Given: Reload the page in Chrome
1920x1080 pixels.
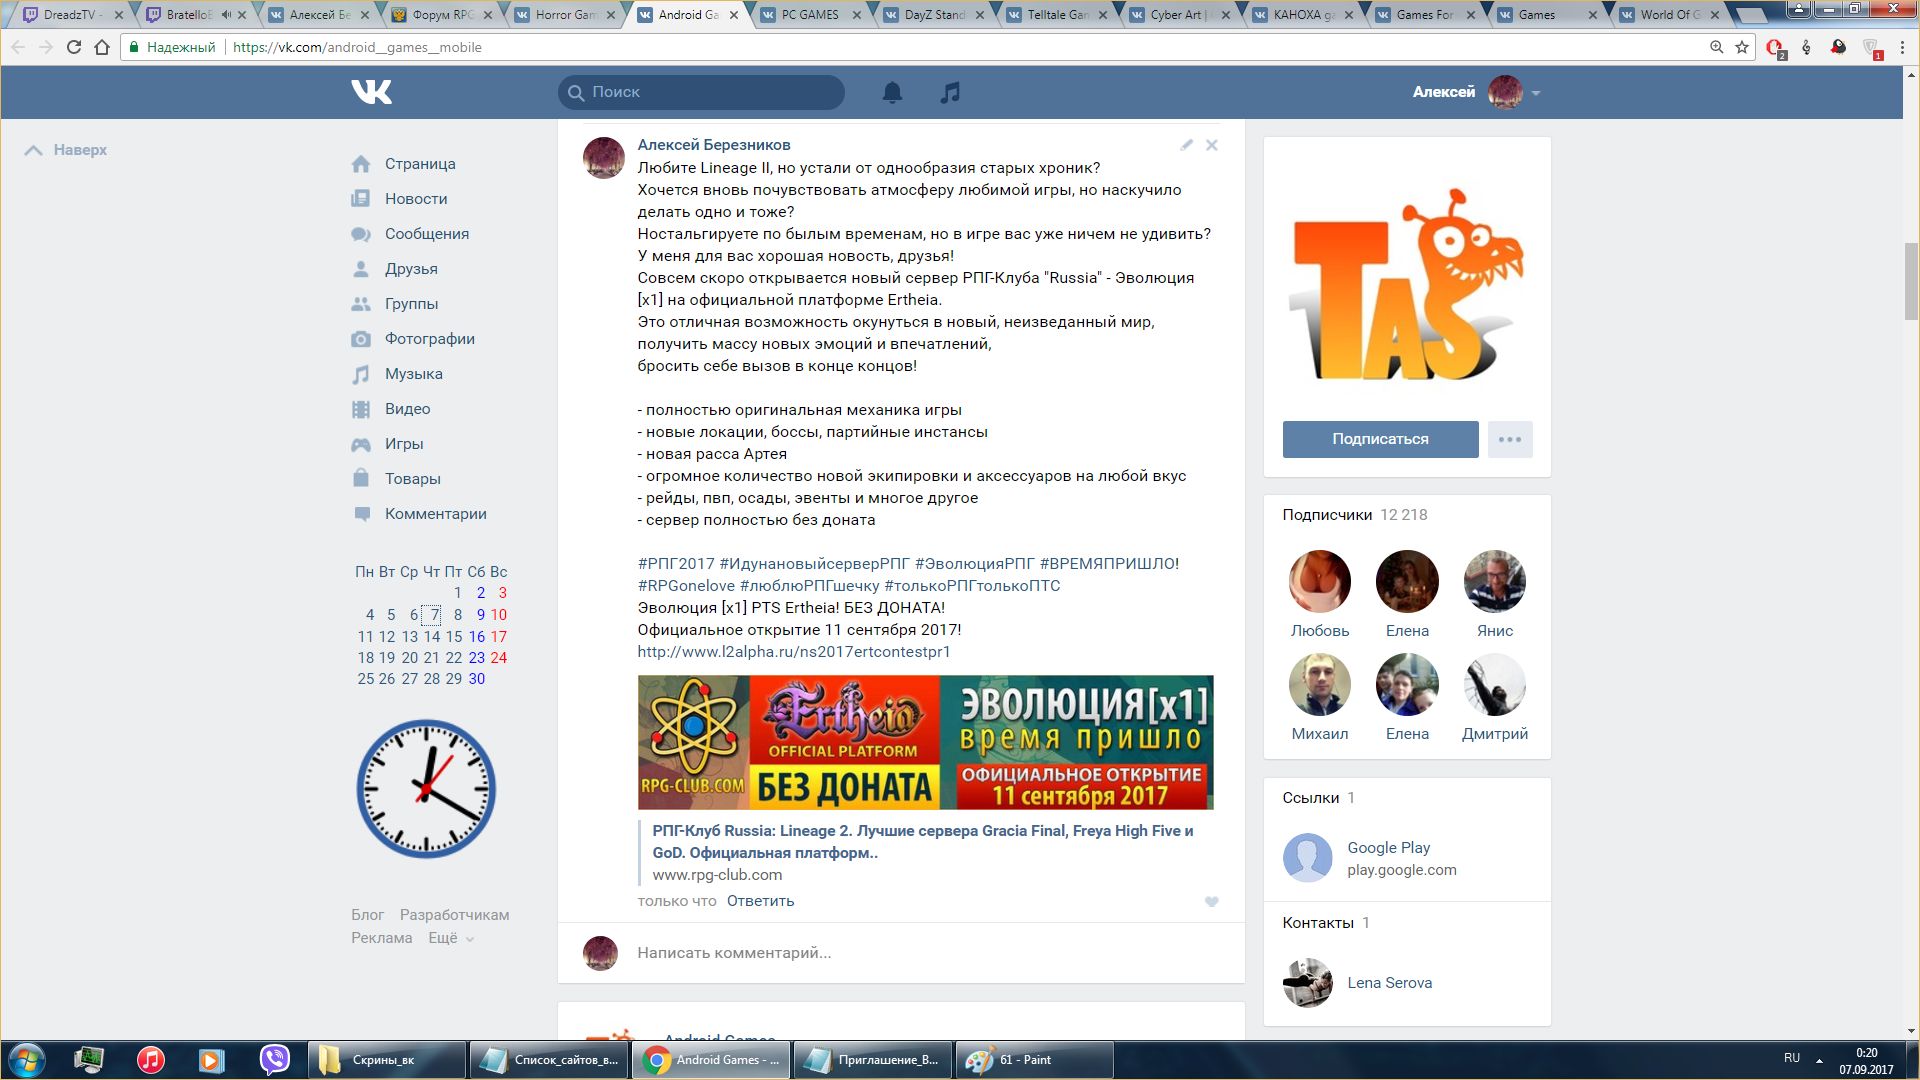Looking at the screenshot, I should pyautogui.click(x=73, y=47).
